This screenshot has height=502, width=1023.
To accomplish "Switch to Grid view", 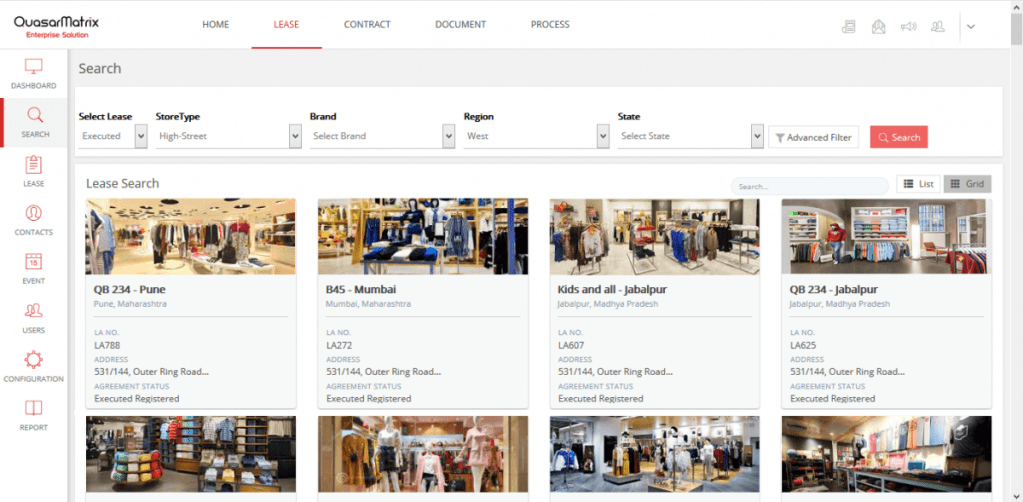I will click(966, 184).
